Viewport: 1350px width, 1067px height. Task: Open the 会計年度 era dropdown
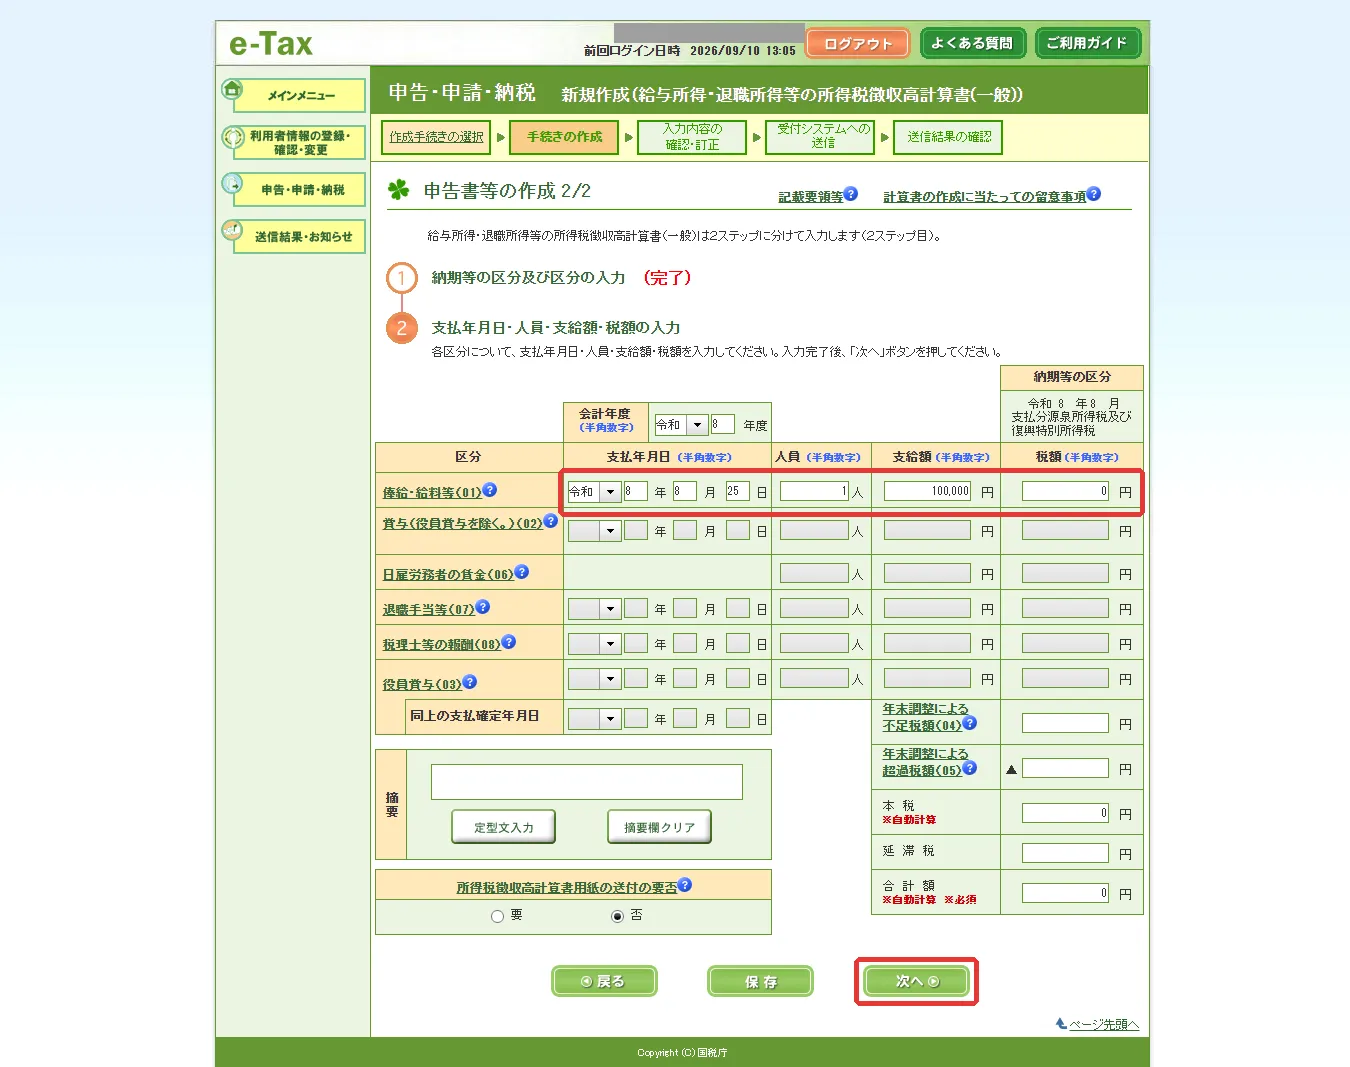(681, 425)
